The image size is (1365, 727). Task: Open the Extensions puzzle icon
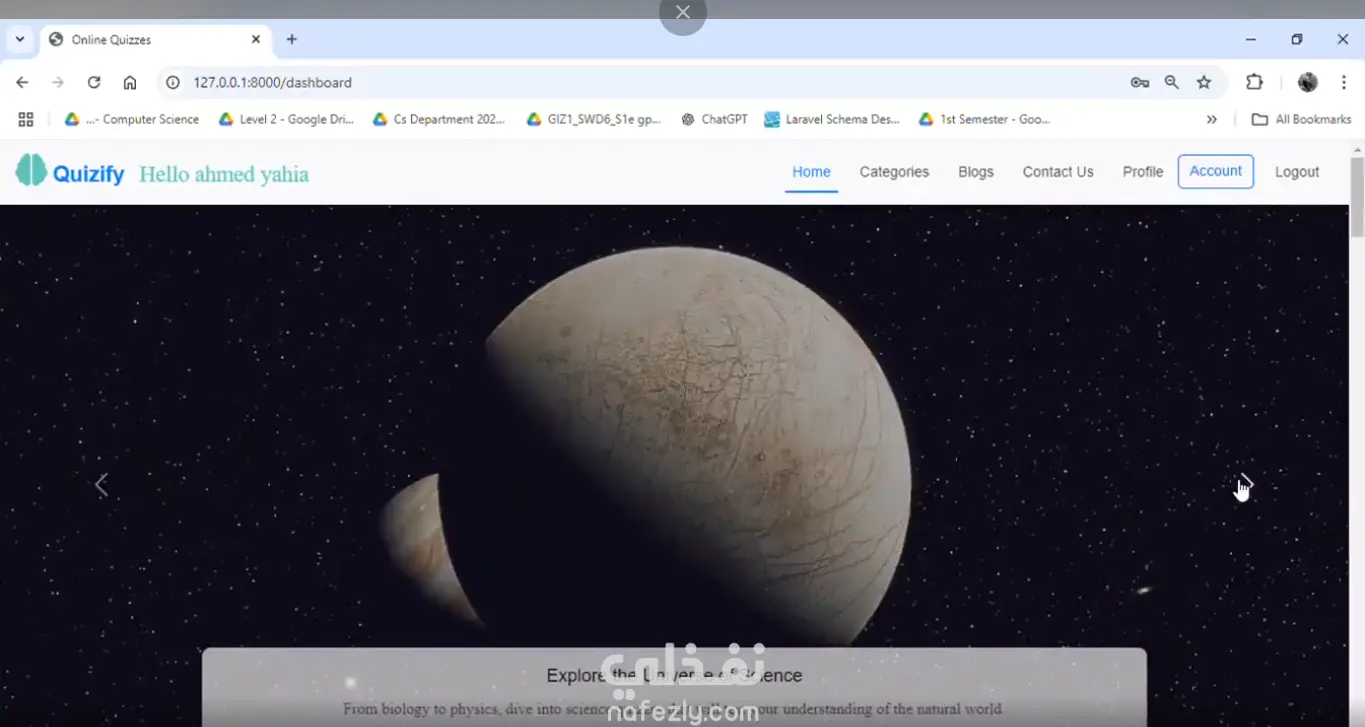point(1254,83)
